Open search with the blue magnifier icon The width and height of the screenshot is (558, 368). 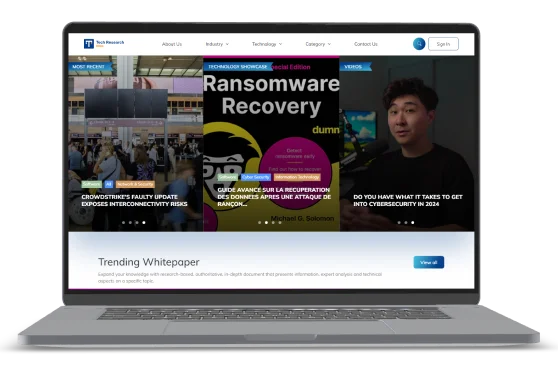click(419, 44)
